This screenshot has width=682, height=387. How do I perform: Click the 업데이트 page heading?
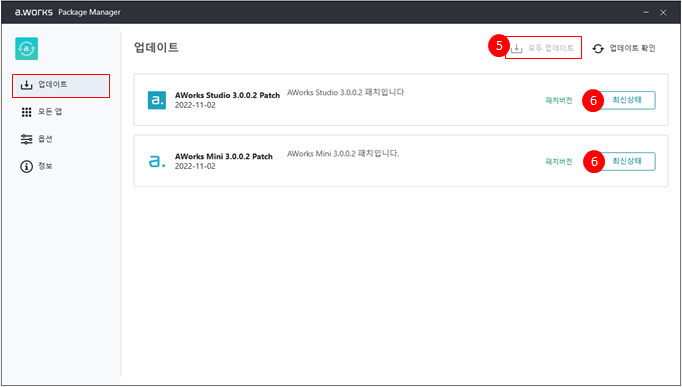tap(157, 47)
